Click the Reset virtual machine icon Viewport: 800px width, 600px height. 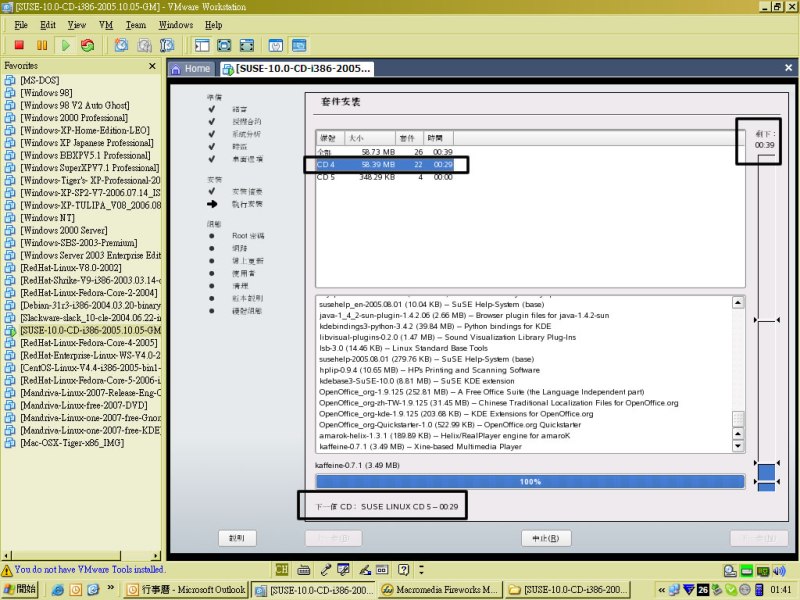[x=88, y=45]
